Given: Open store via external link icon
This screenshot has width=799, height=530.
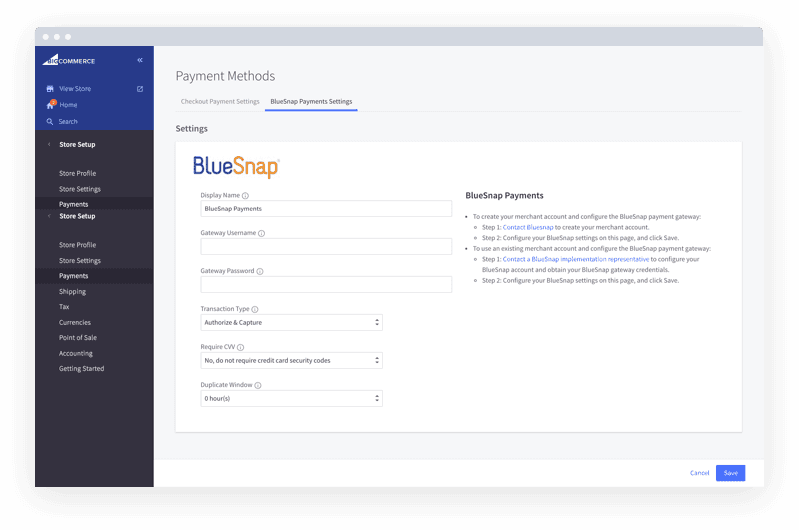Looking at the screenshot, I should (140, 89).
